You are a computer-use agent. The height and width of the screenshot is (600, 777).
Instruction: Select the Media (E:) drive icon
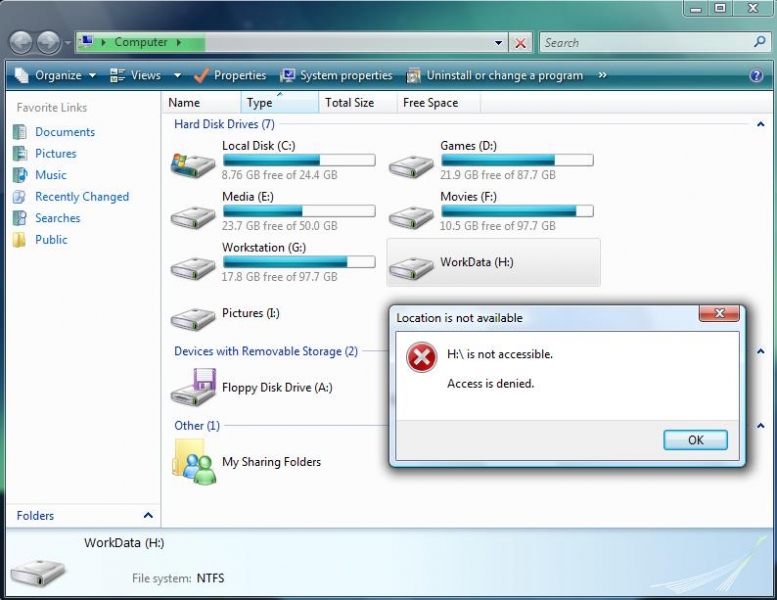click(x=193, y=214)
